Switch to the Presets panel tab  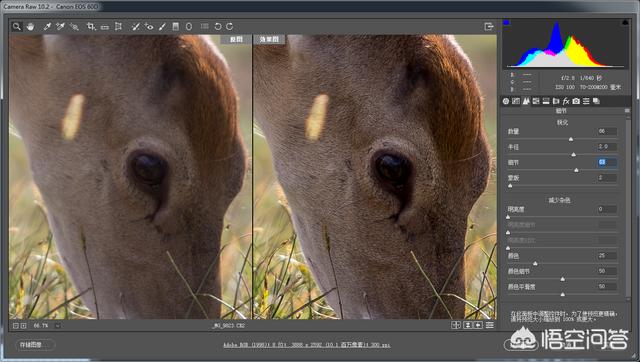click(x=586, y=101)
